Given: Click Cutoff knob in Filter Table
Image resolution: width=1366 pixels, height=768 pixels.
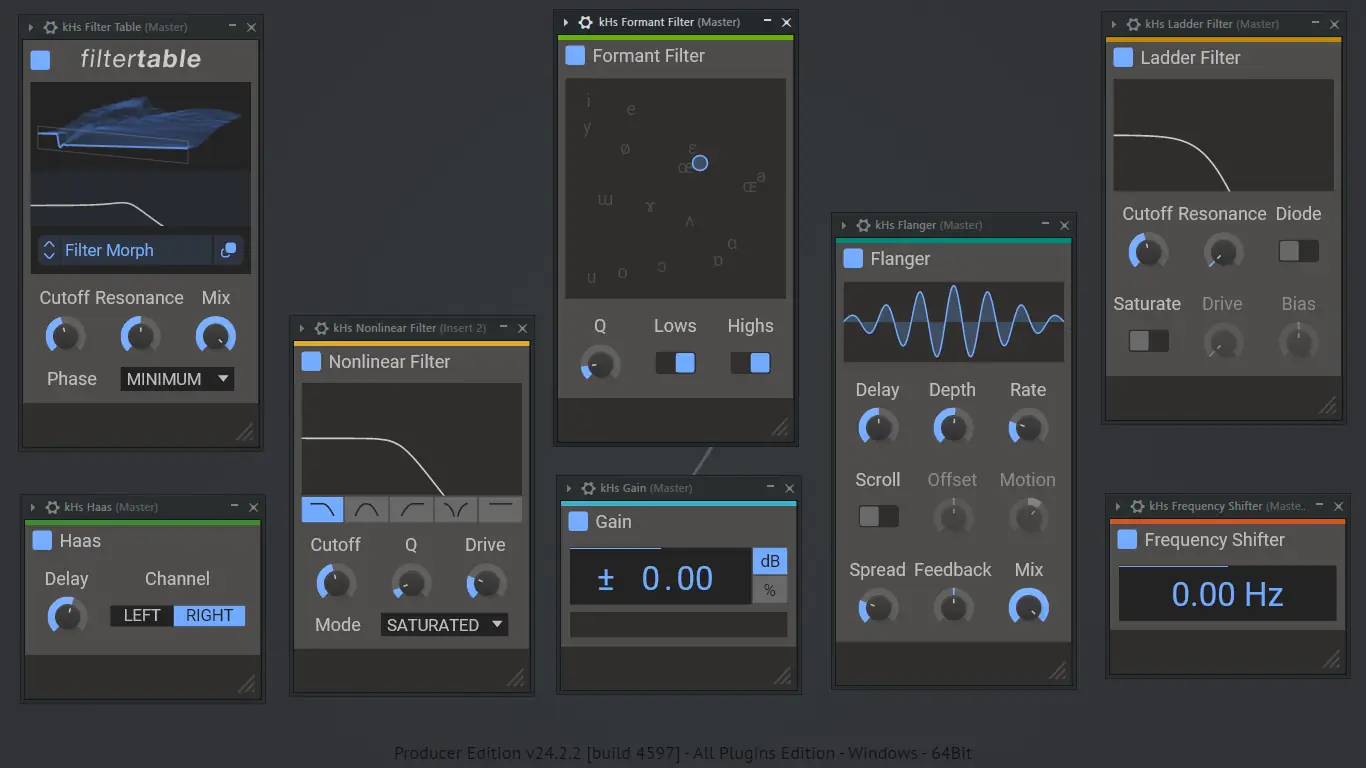Looking at the screenshot, I should [65, 336].
